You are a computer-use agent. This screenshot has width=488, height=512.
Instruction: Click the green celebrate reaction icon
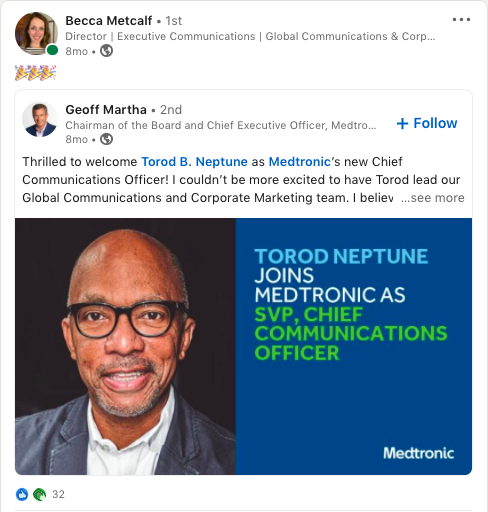point(39,494)
